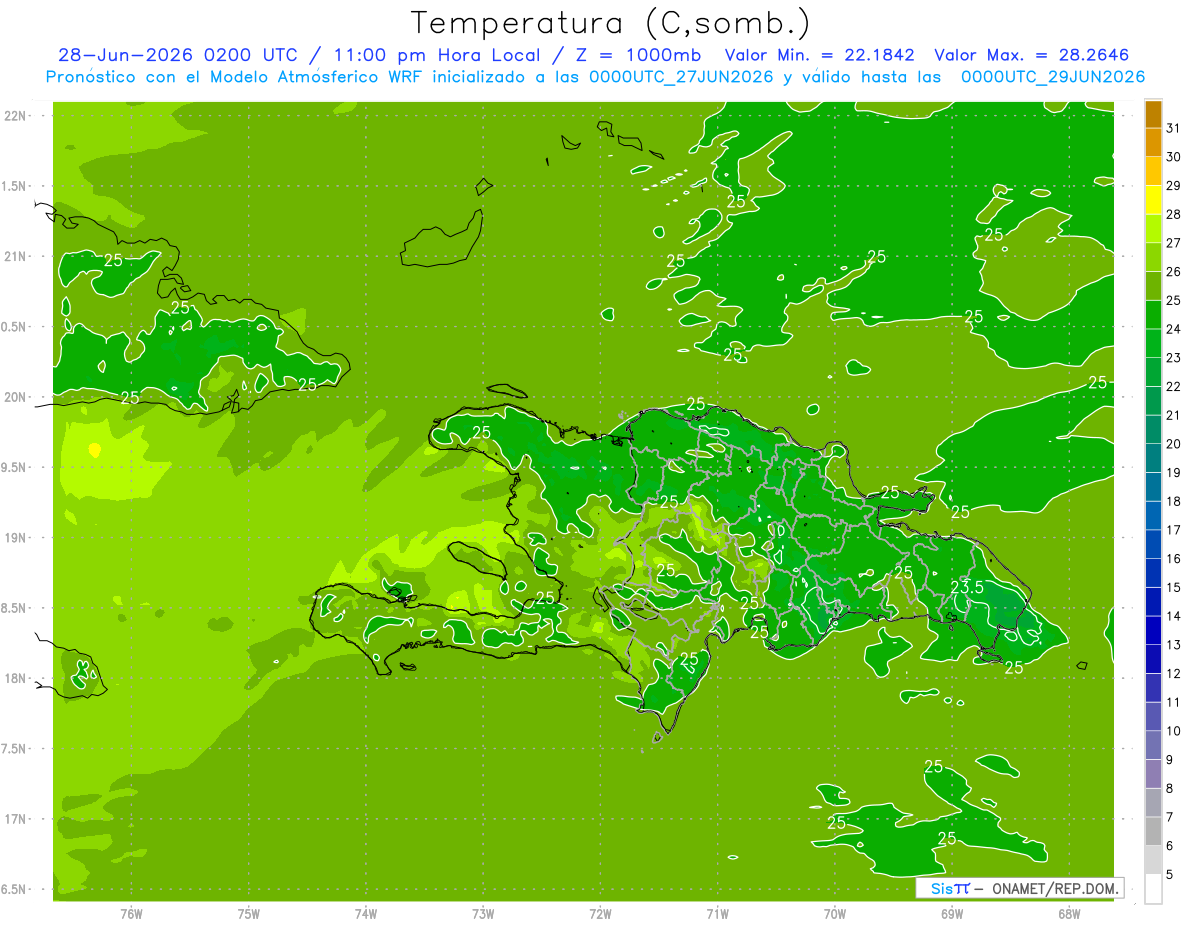Click the title "Temperatura (C,somb.)"
1200x927 pixels.
(610, 23)
